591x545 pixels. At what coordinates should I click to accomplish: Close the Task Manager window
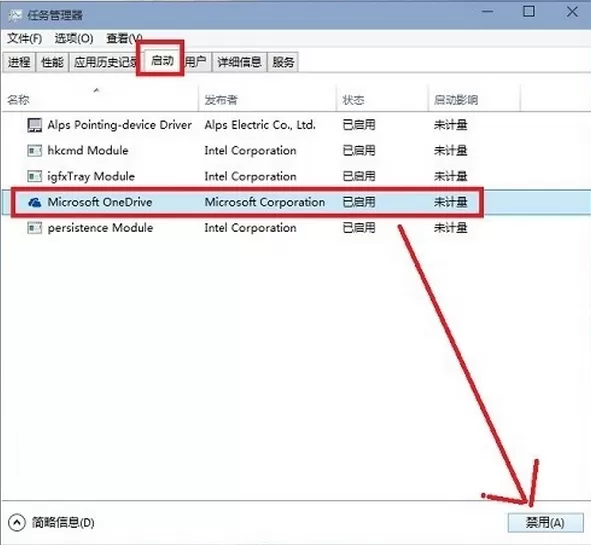pos(572,12)
